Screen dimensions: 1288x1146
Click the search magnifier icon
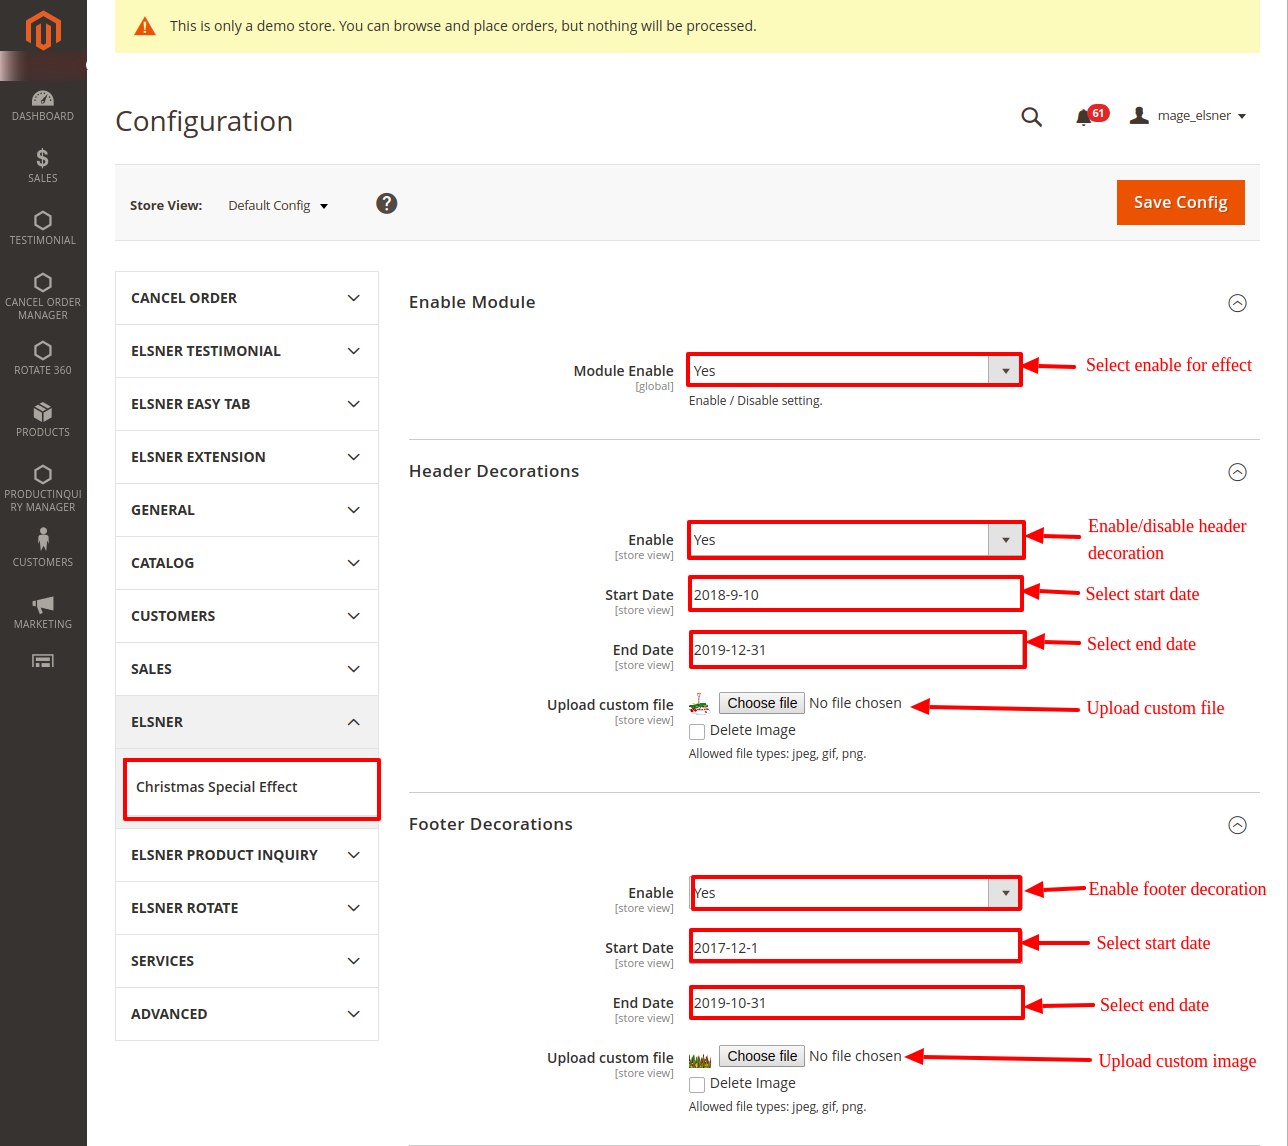pyautogui.click(x=1031, y=117)
